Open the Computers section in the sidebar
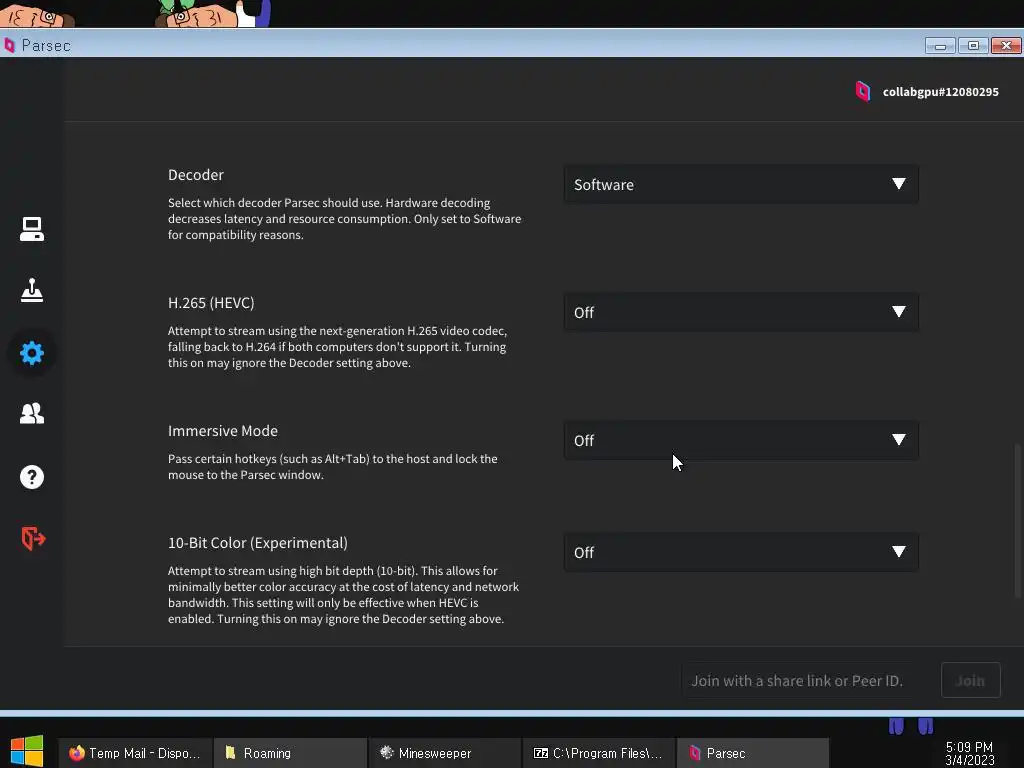Screen dimensions: 1024x768 click(x=31, y=229)
